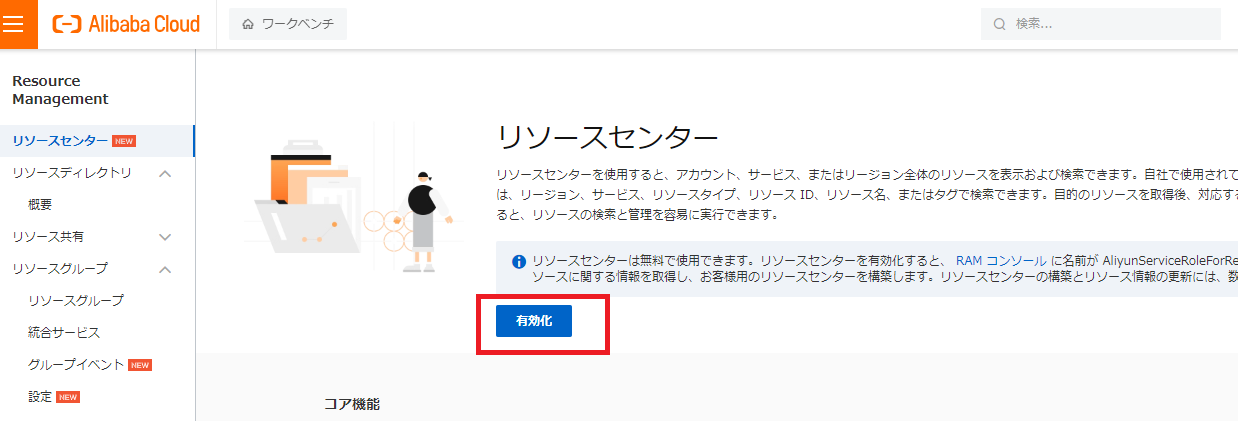Click the NEW badge next to リソースセンター

point(124,141)
